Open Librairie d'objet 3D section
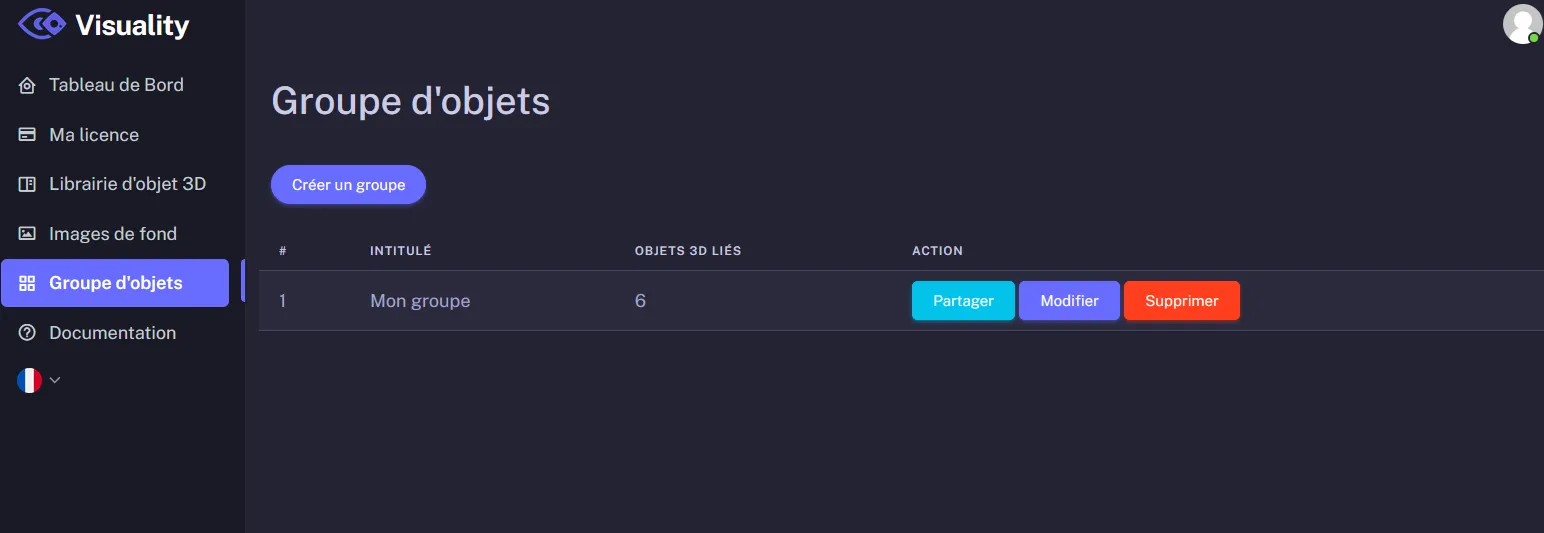 coord(127,184)
